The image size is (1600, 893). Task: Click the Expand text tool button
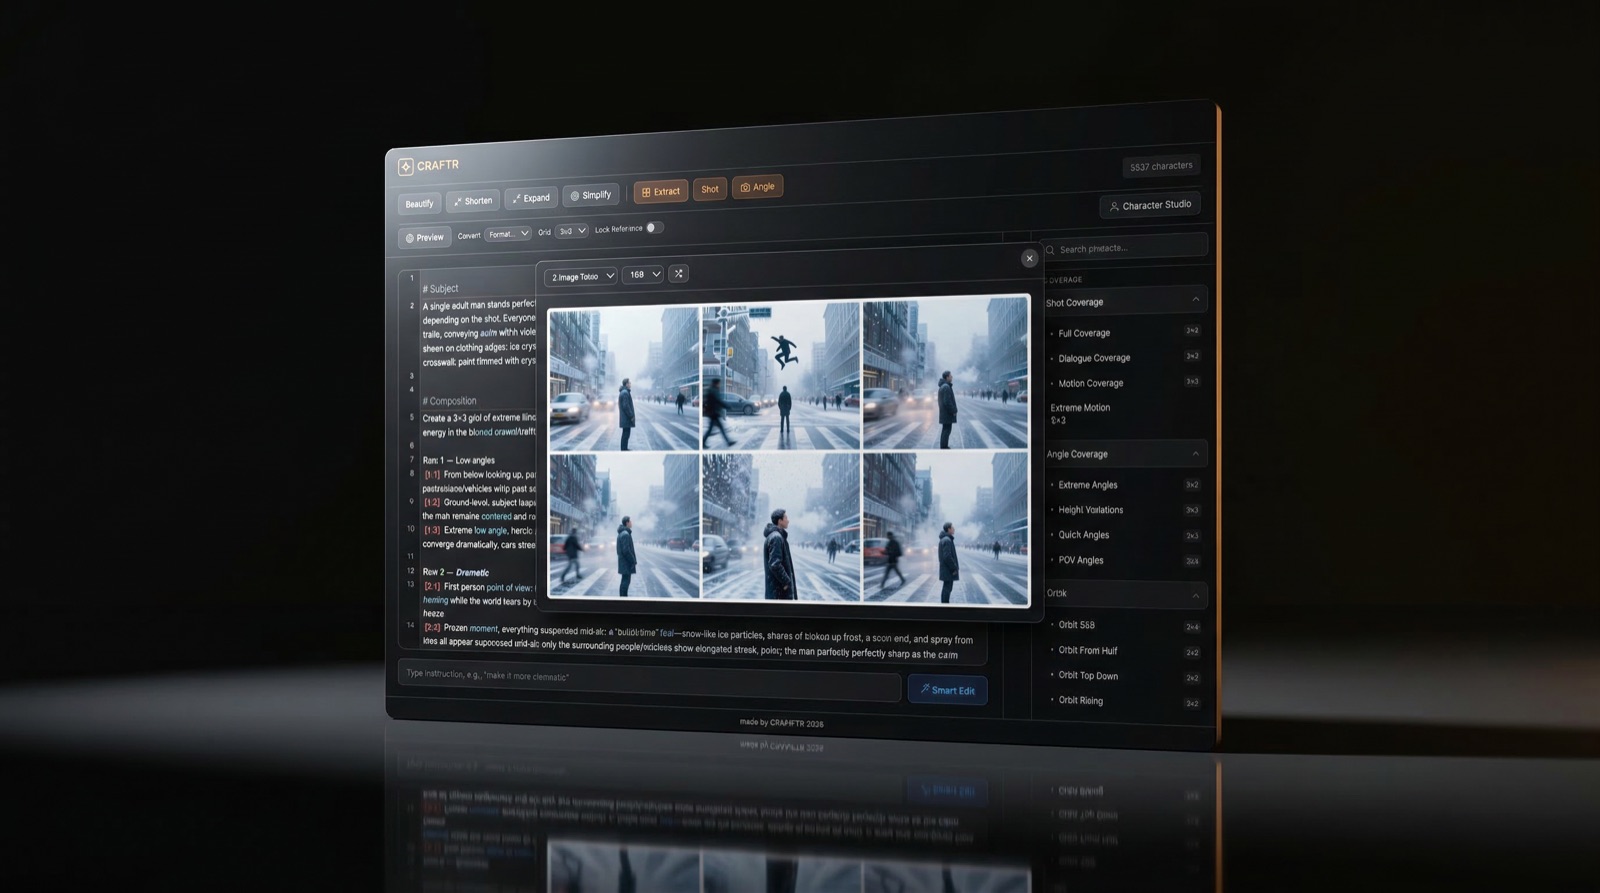(531, 198)
